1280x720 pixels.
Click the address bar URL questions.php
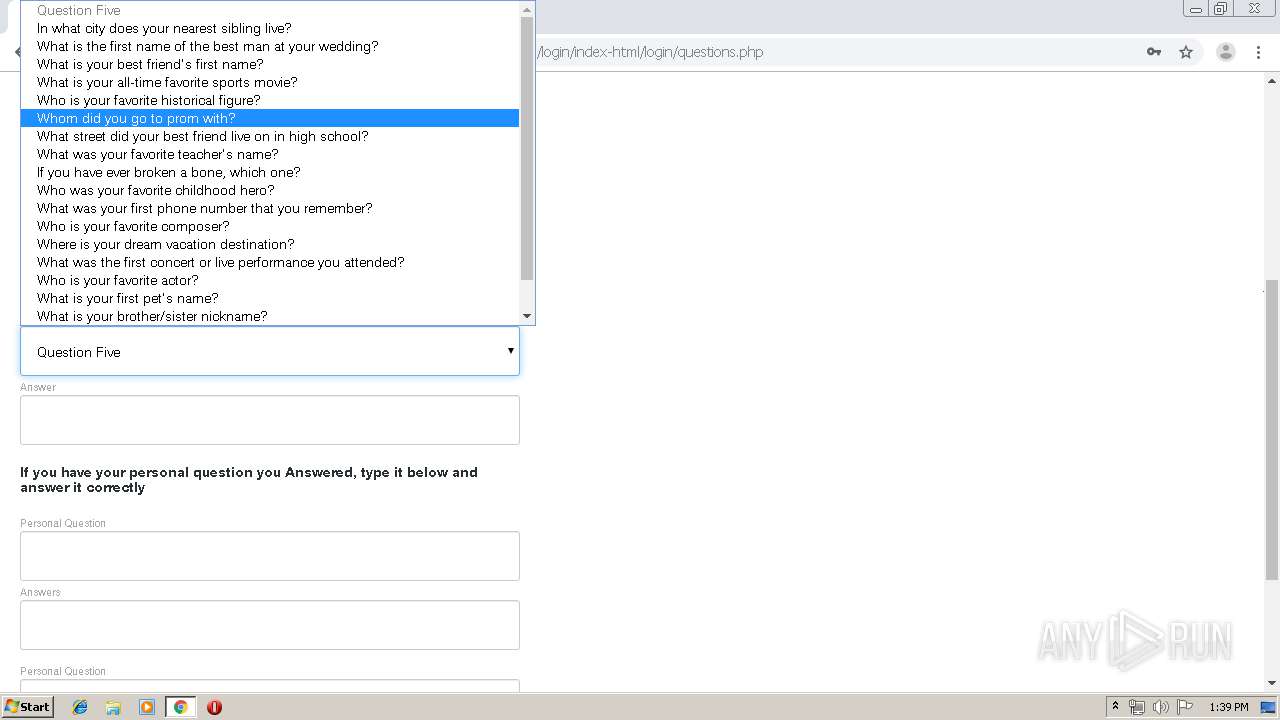pyautogui.click(x=650, y=52)
